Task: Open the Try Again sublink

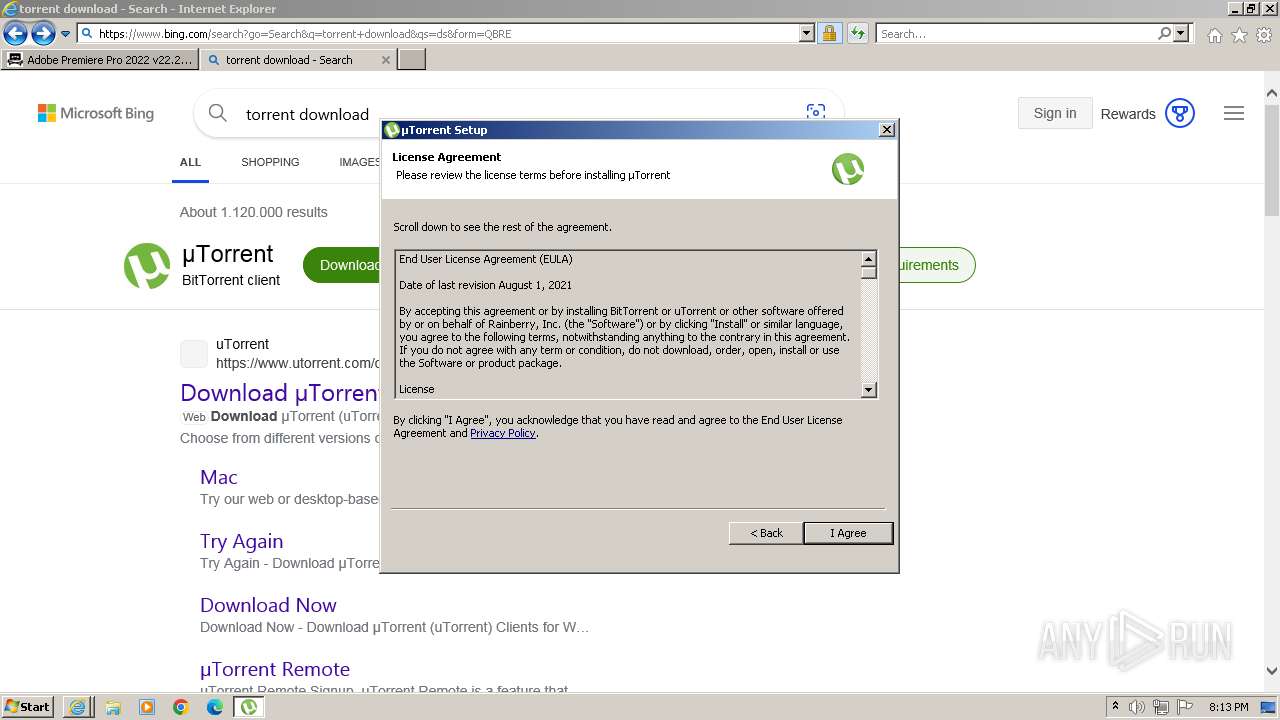Action: point(241,541)
